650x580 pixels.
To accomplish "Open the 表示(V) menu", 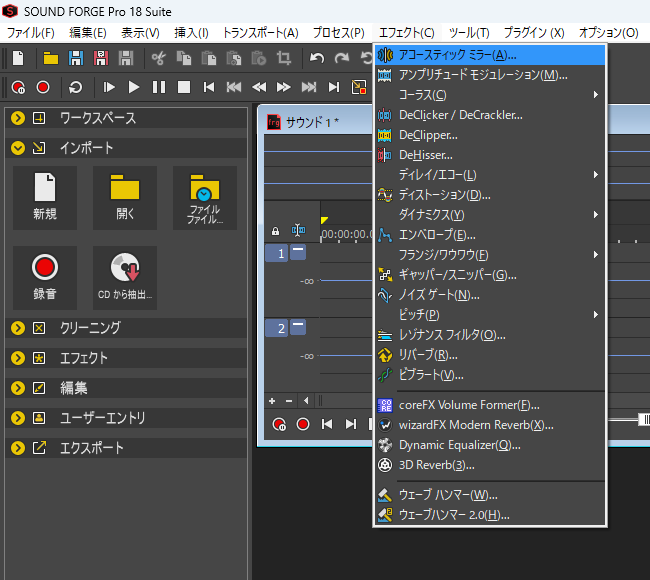I will tap(140, 33).
